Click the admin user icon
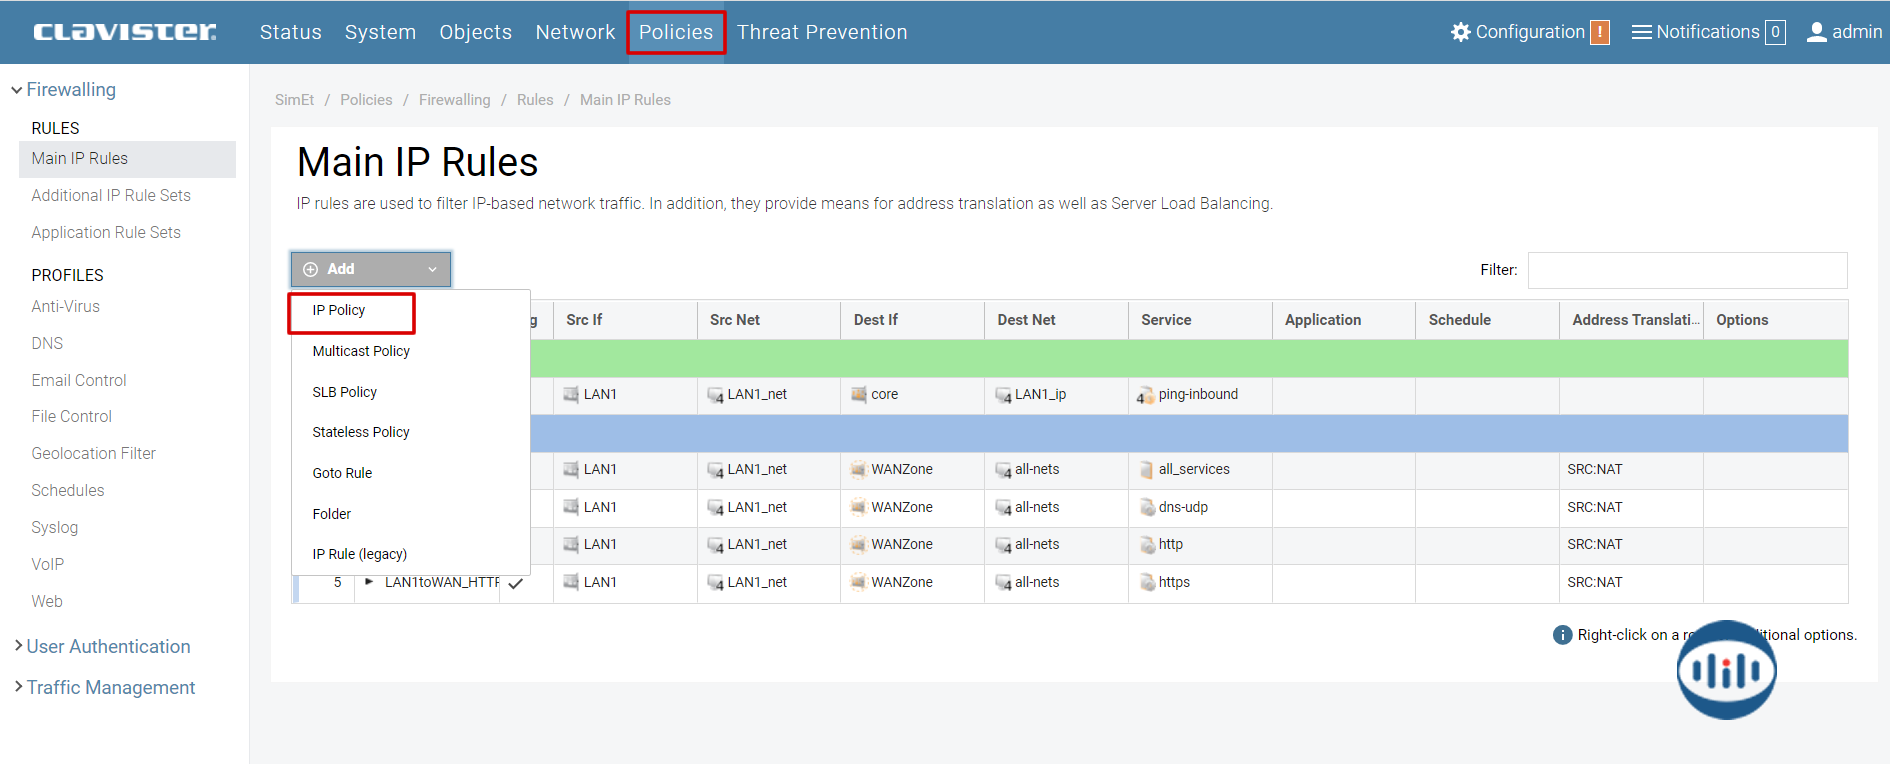The image size is (1890, 764). click(1816, 32)
